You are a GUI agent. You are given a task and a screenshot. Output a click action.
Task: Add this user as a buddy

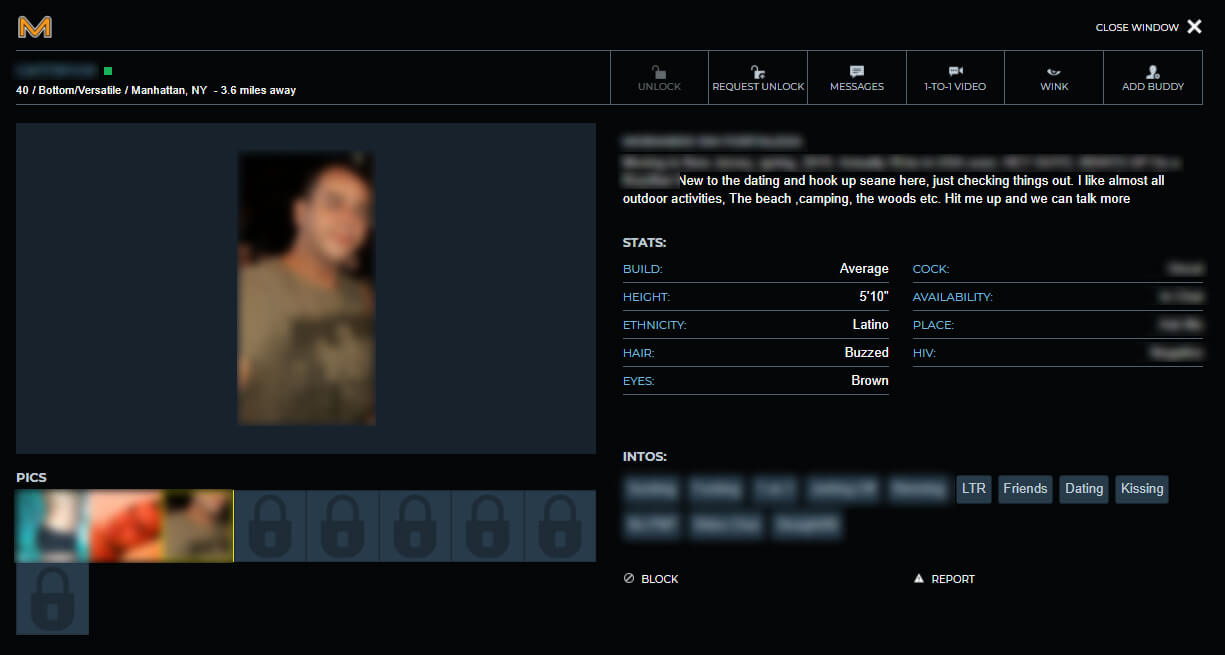pos(1153,78)
